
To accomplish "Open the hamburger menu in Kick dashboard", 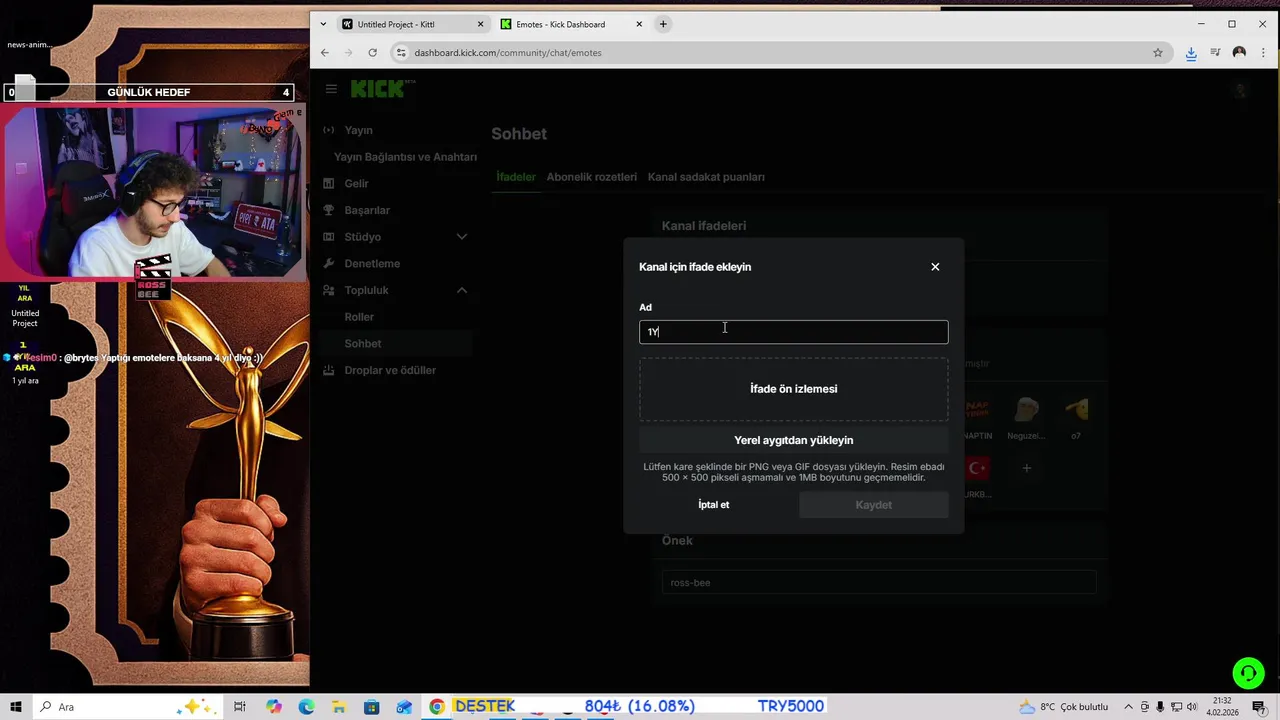I will (331, 89).
